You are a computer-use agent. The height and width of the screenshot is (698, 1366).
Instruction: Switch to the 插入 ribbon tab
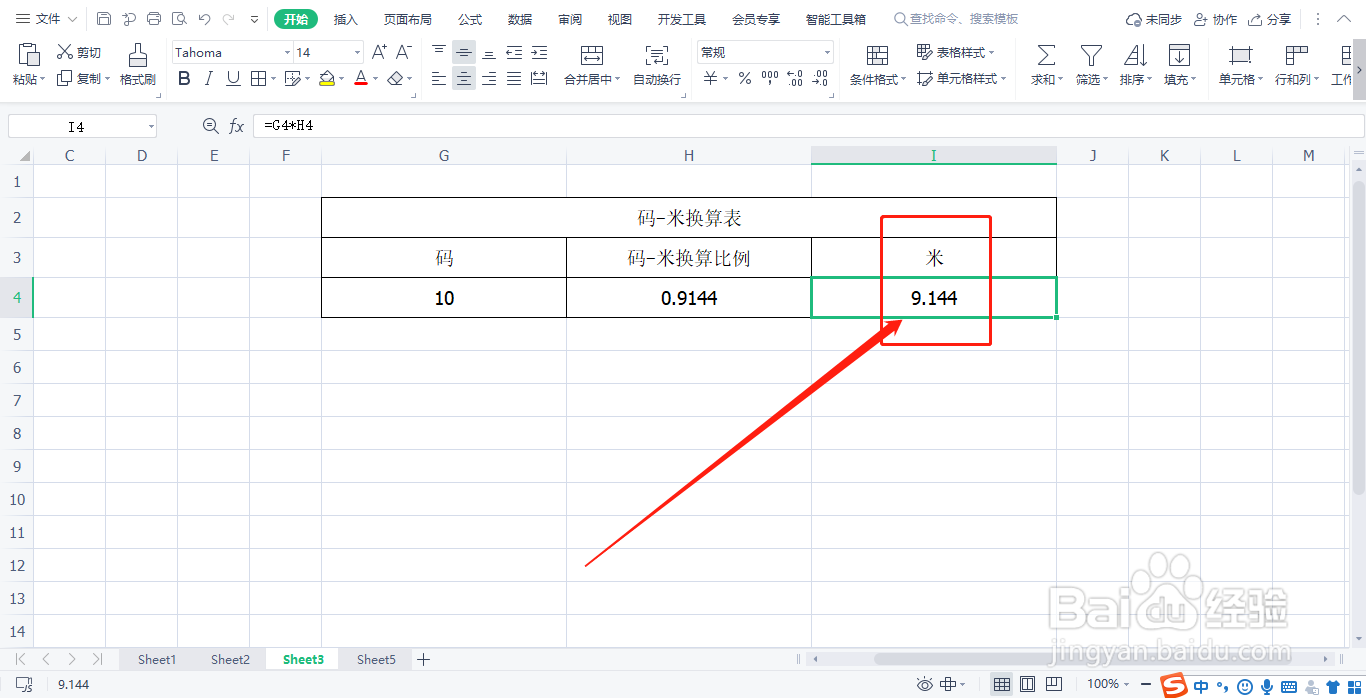point(345,18)
